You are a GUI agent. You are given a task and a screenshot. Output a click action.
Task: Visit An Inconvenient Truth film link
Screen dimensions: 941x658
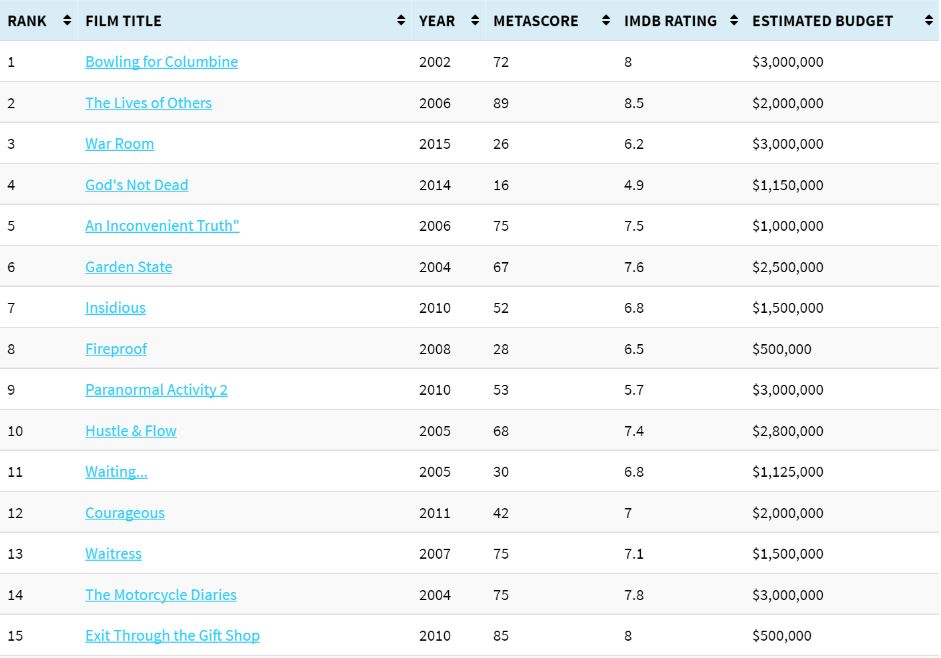[x=162, y=226]
